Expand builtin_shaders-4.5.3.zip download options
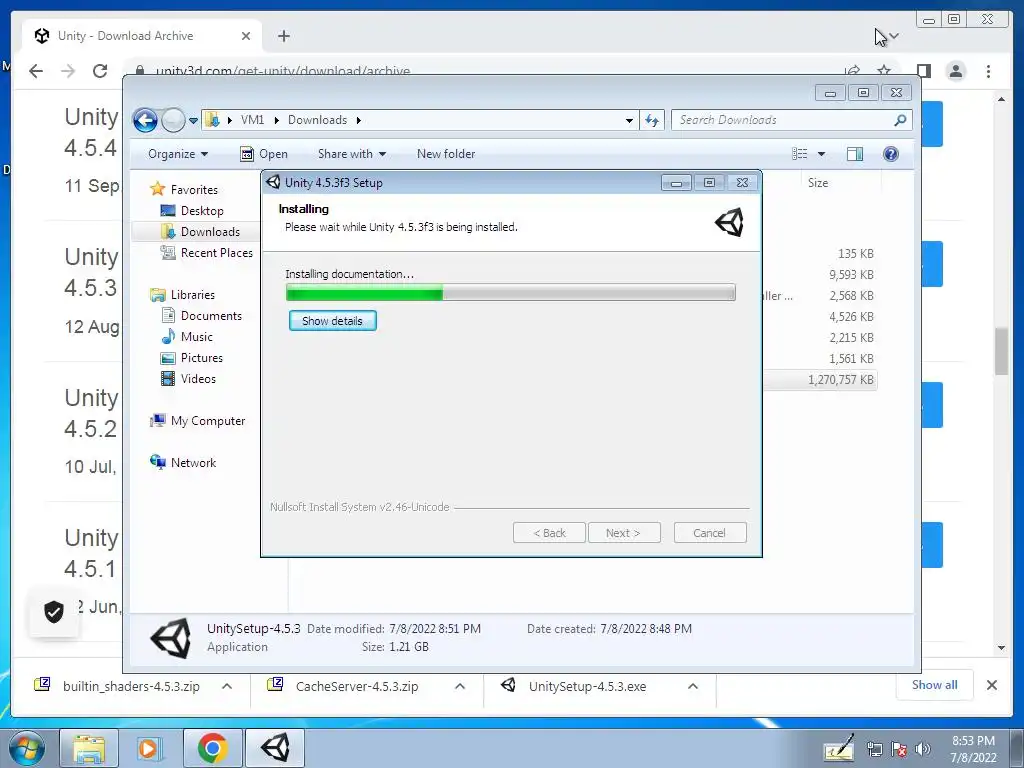The image size is (1024, 768). click(227, 686)
